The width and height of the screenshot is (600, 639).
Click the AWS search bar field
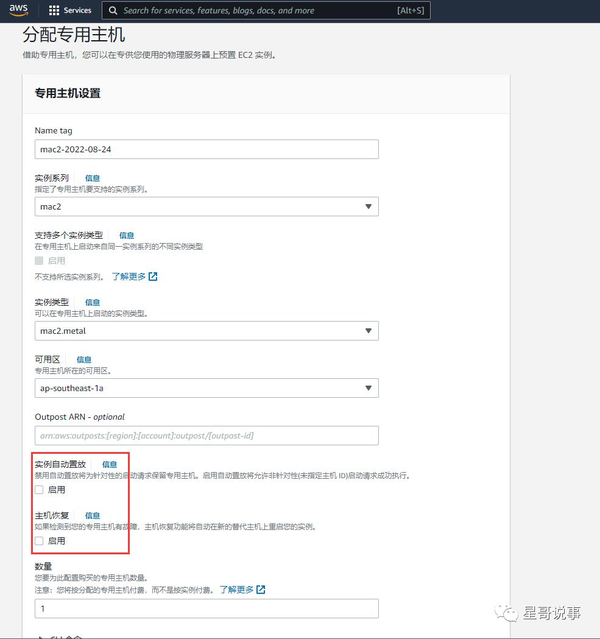[266, 11]
